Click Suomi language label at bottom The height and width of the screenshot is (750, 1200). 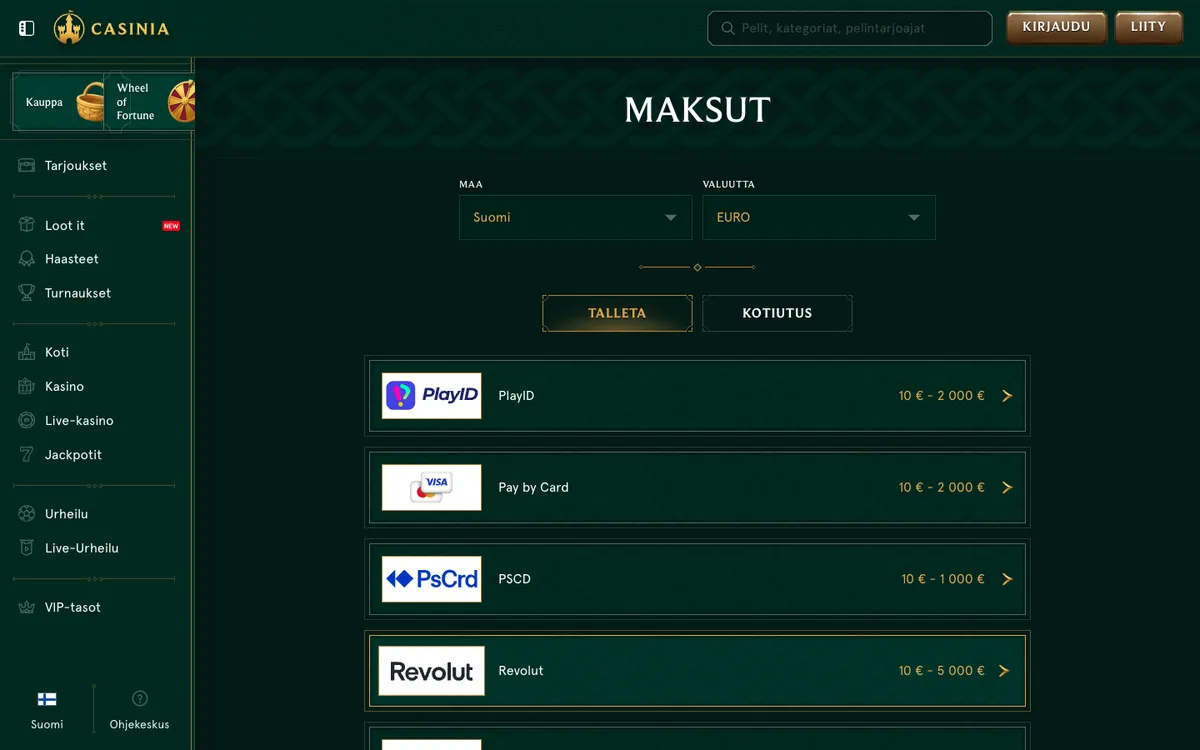coord(47,724)
